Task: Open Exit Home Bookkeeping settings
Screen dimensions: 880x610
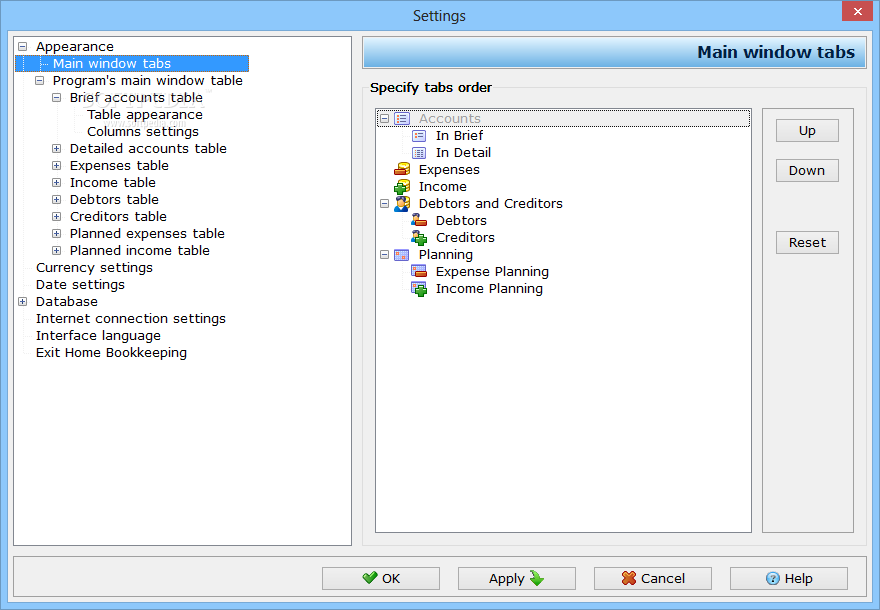Action: click(111, 352)
